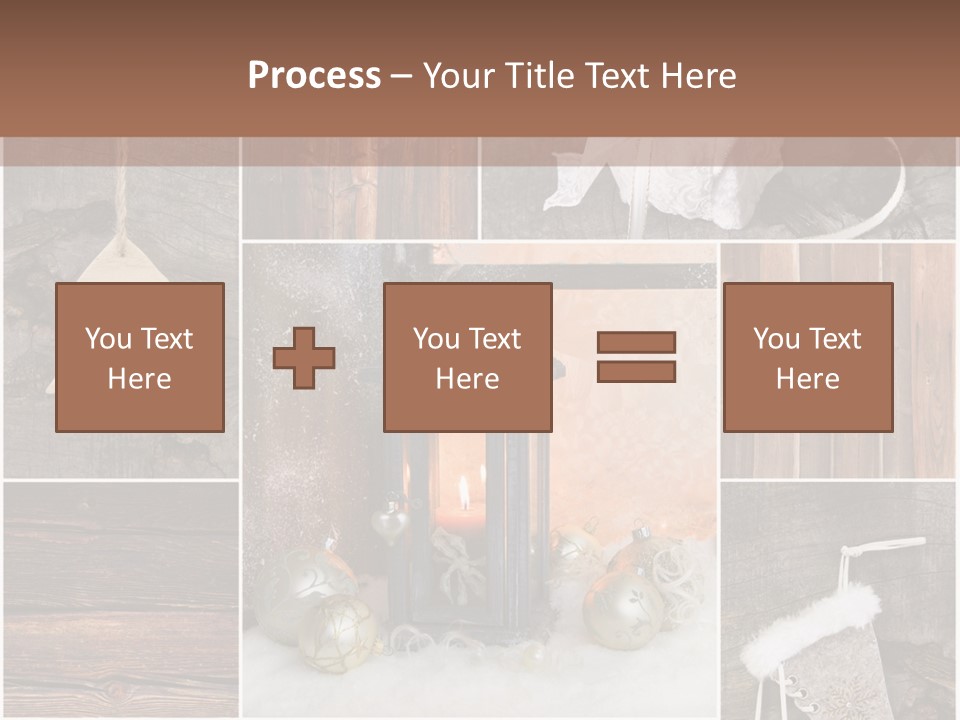The width and height of the screenshot is (960, 720).
Task: Click the middle 'You Text Here' box
Action: click(468, 357)
